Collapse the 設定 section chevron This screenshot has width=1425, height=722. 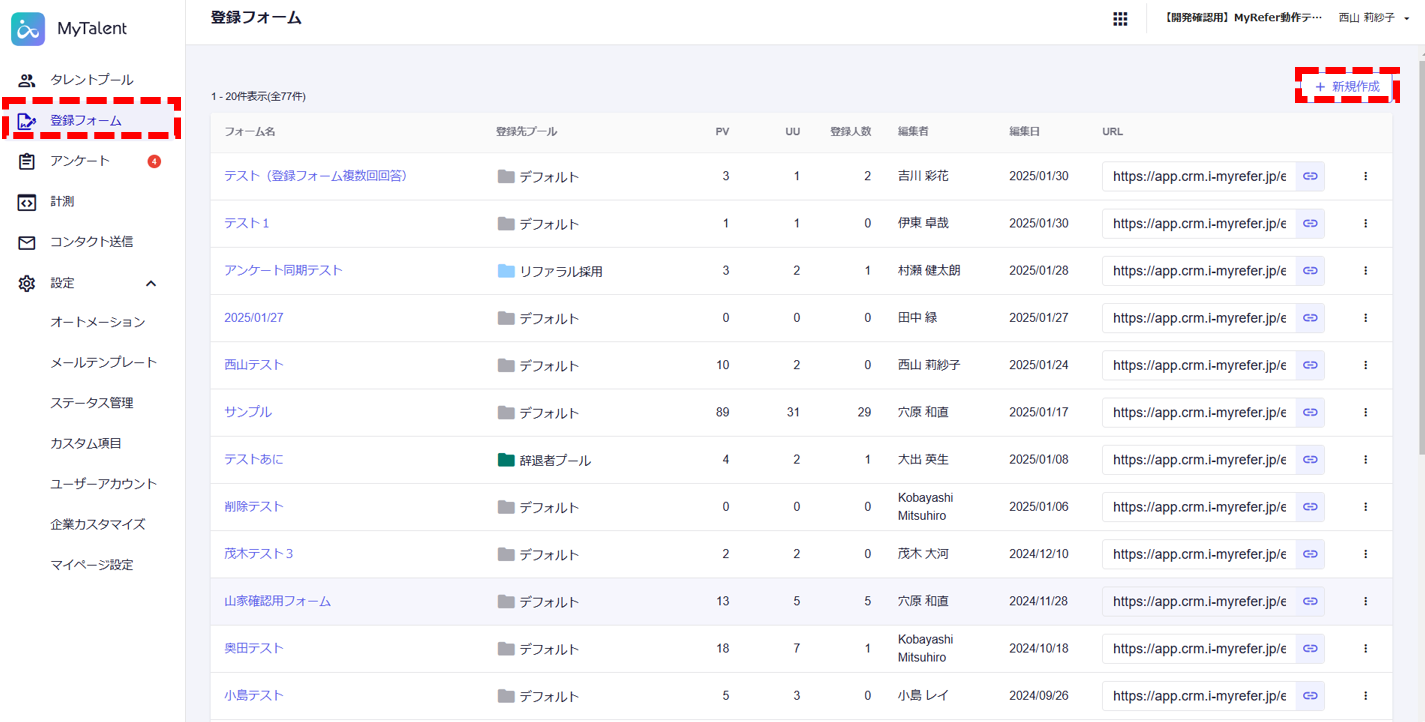pos(151,283)
